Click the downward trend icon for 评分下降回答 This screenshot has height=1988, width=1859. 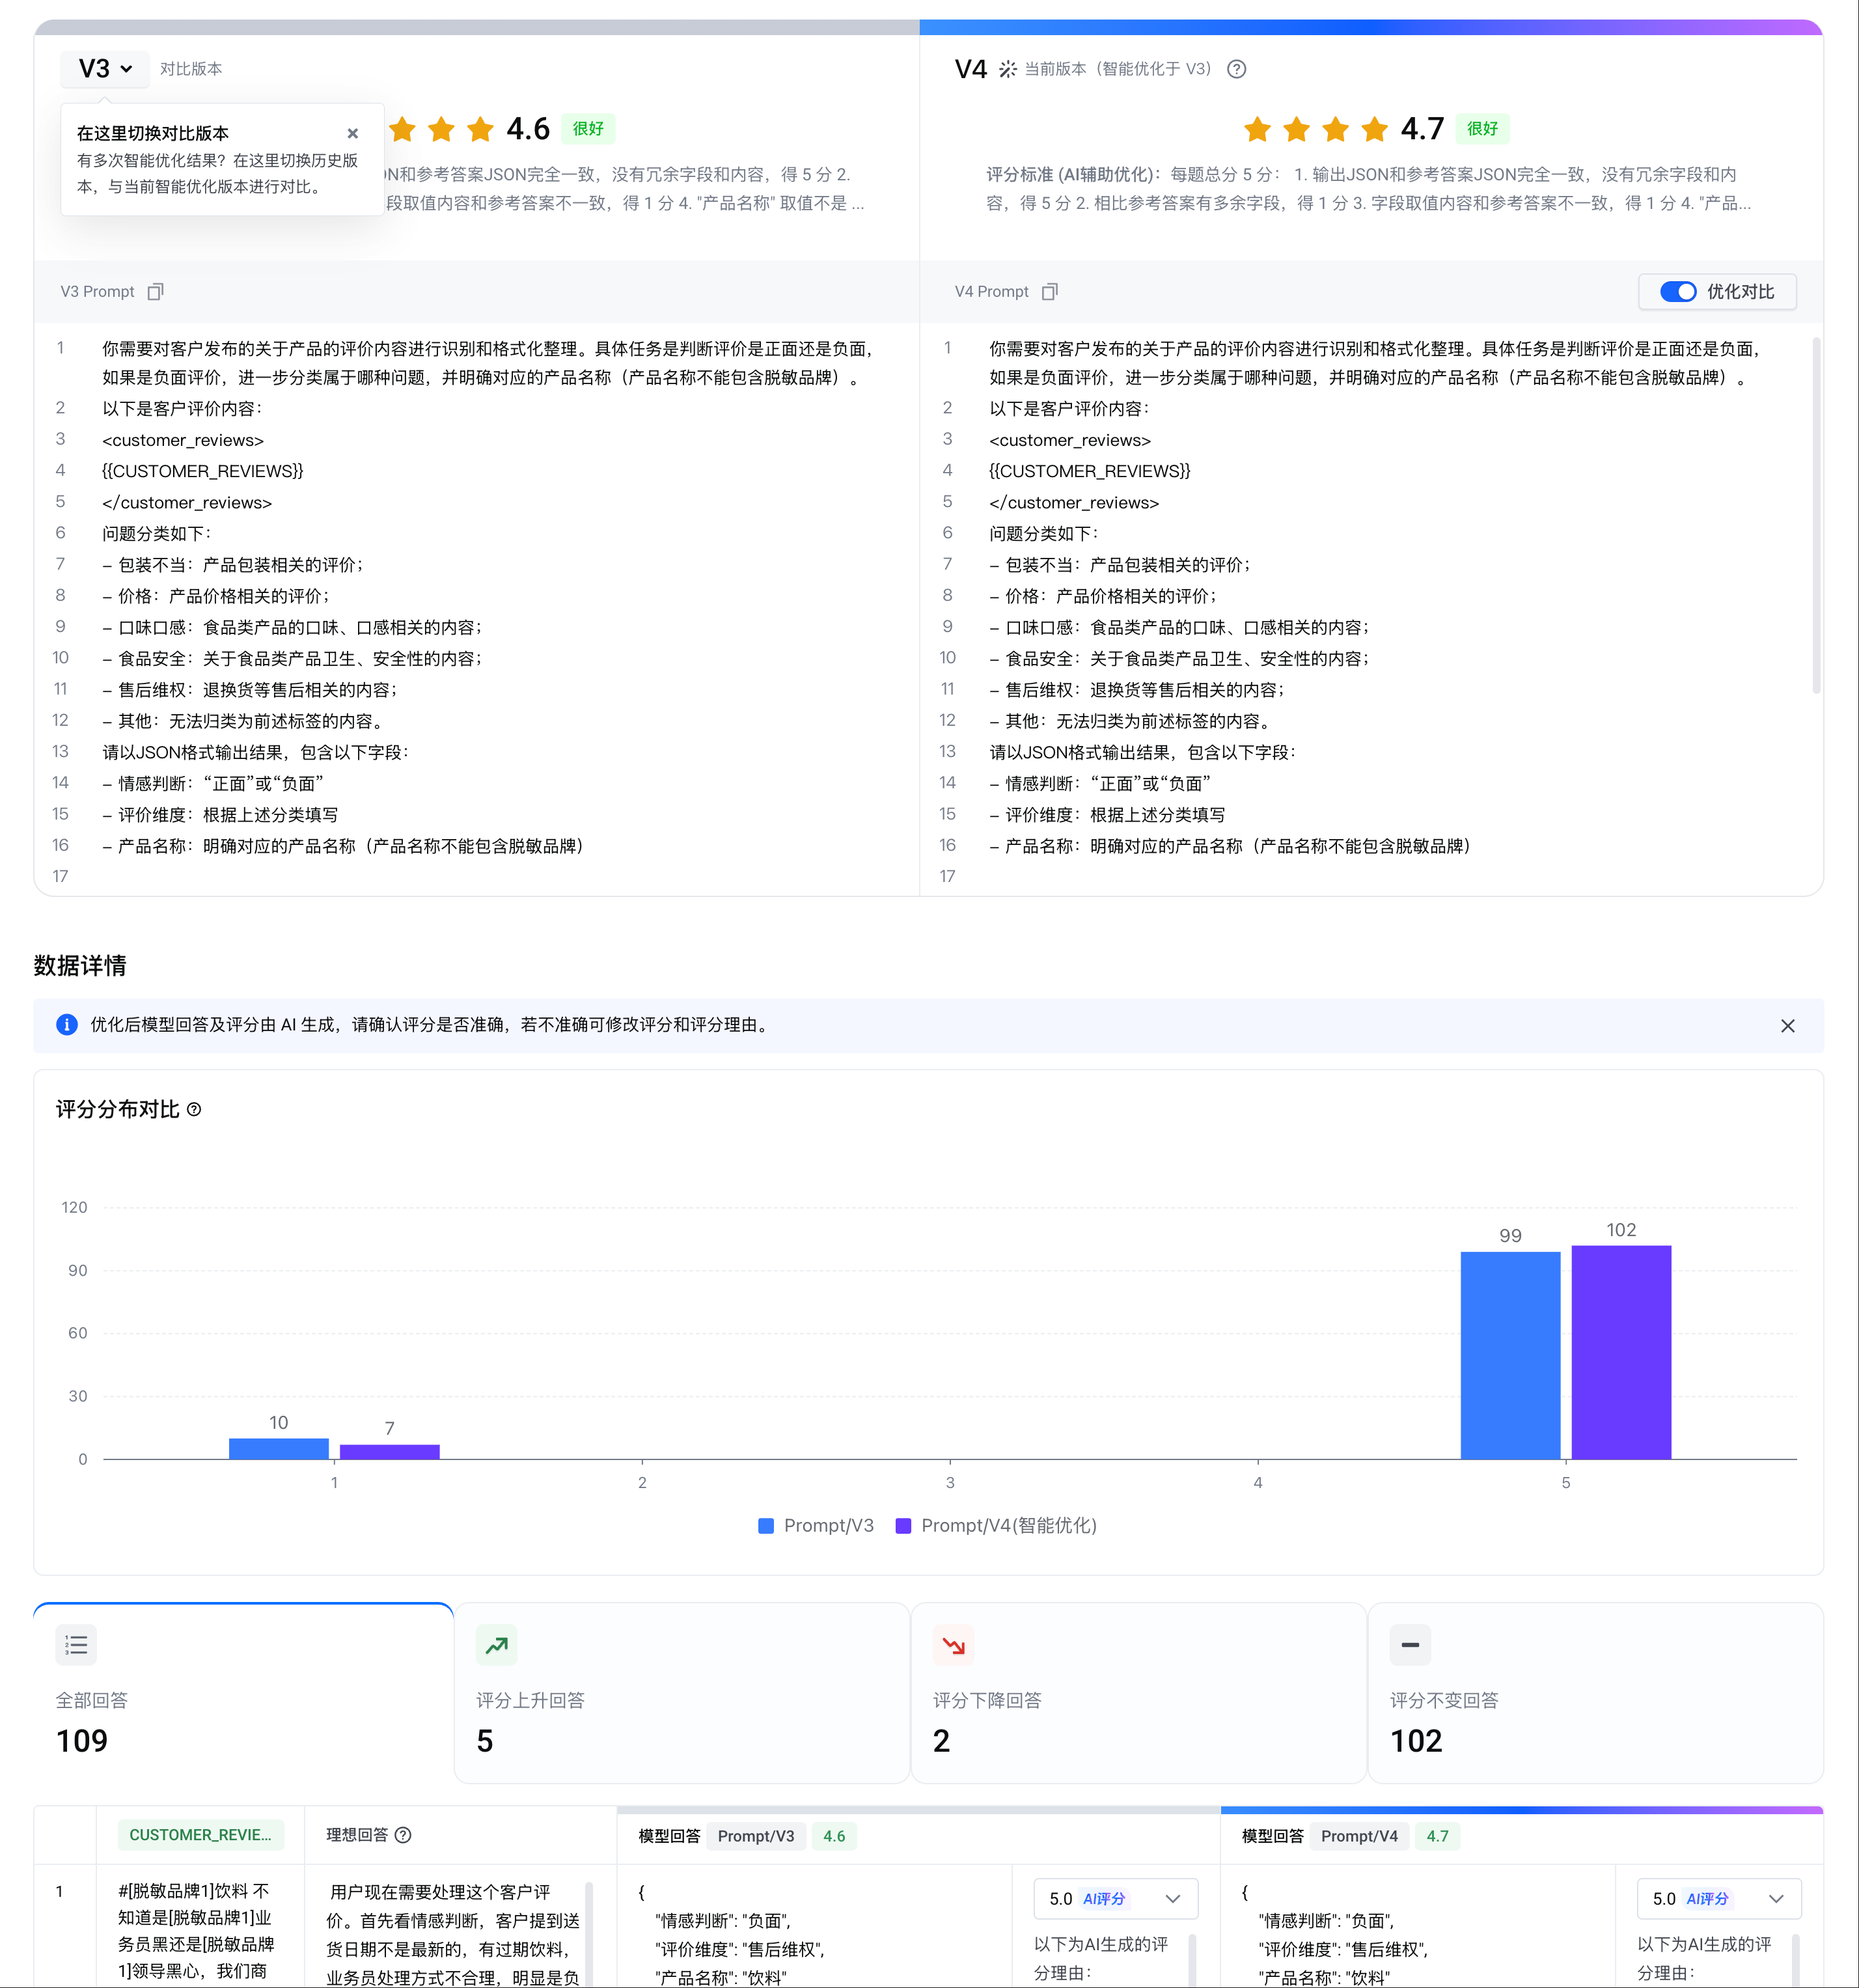[953, 1645]
